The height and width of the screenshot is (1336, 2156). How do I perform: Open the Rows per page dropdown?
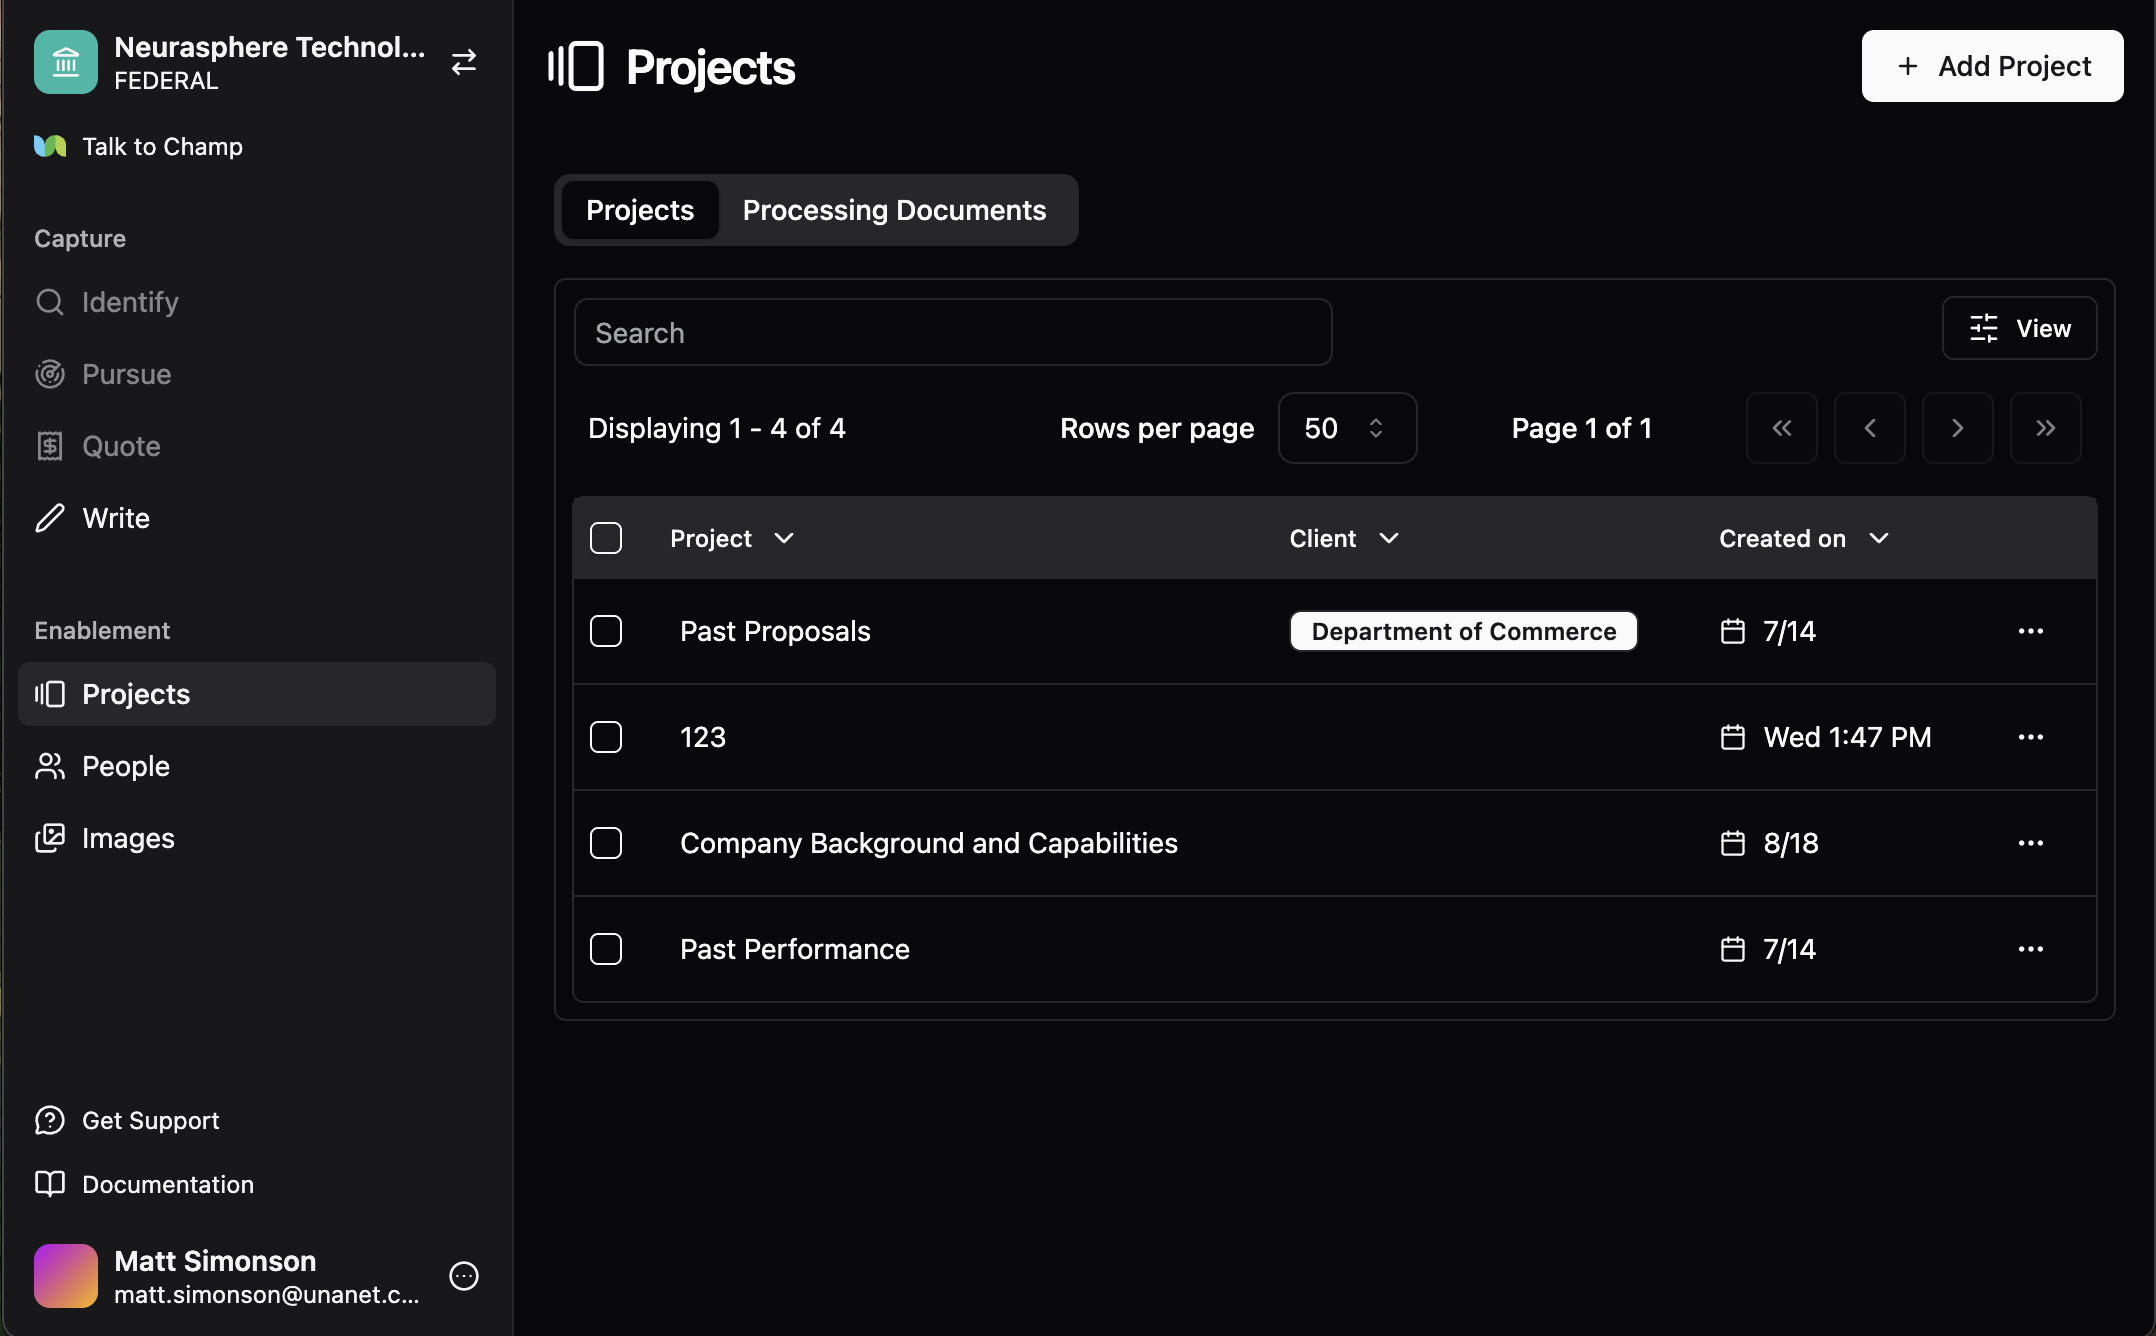(x=1346, y=428)
